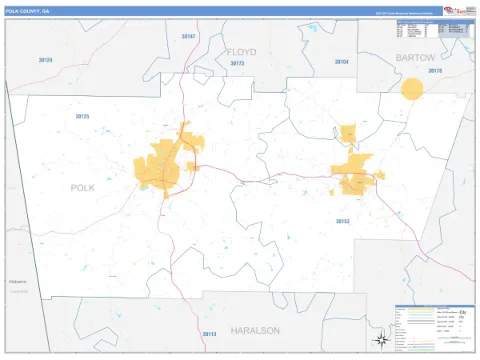Image resolution: width=480 pixels, height=360 pixels.
Task: Click the BARTOW county label
Action: click(x=415, y=58)
